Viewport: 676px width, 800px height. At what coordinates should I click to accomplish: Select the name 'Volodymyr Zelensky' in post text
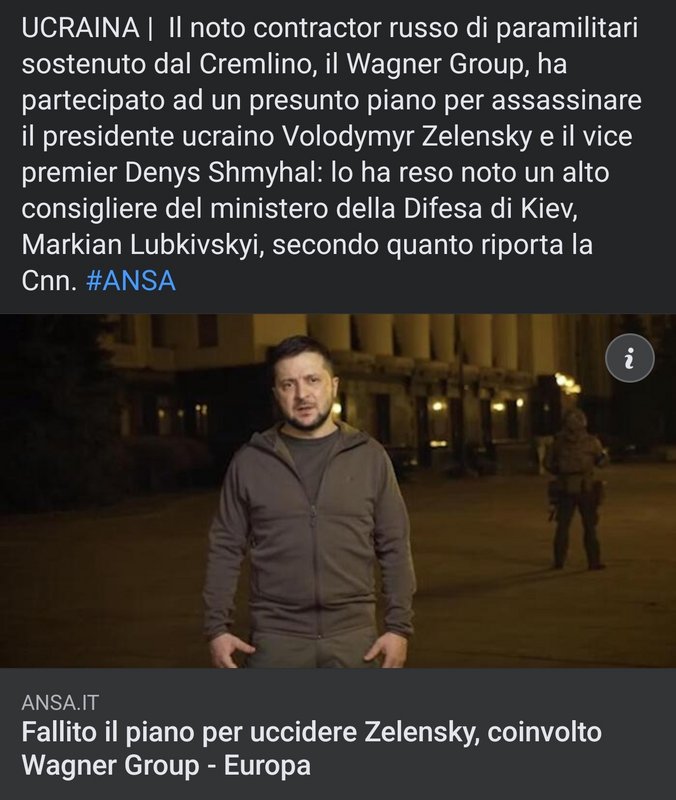point(406,136)
